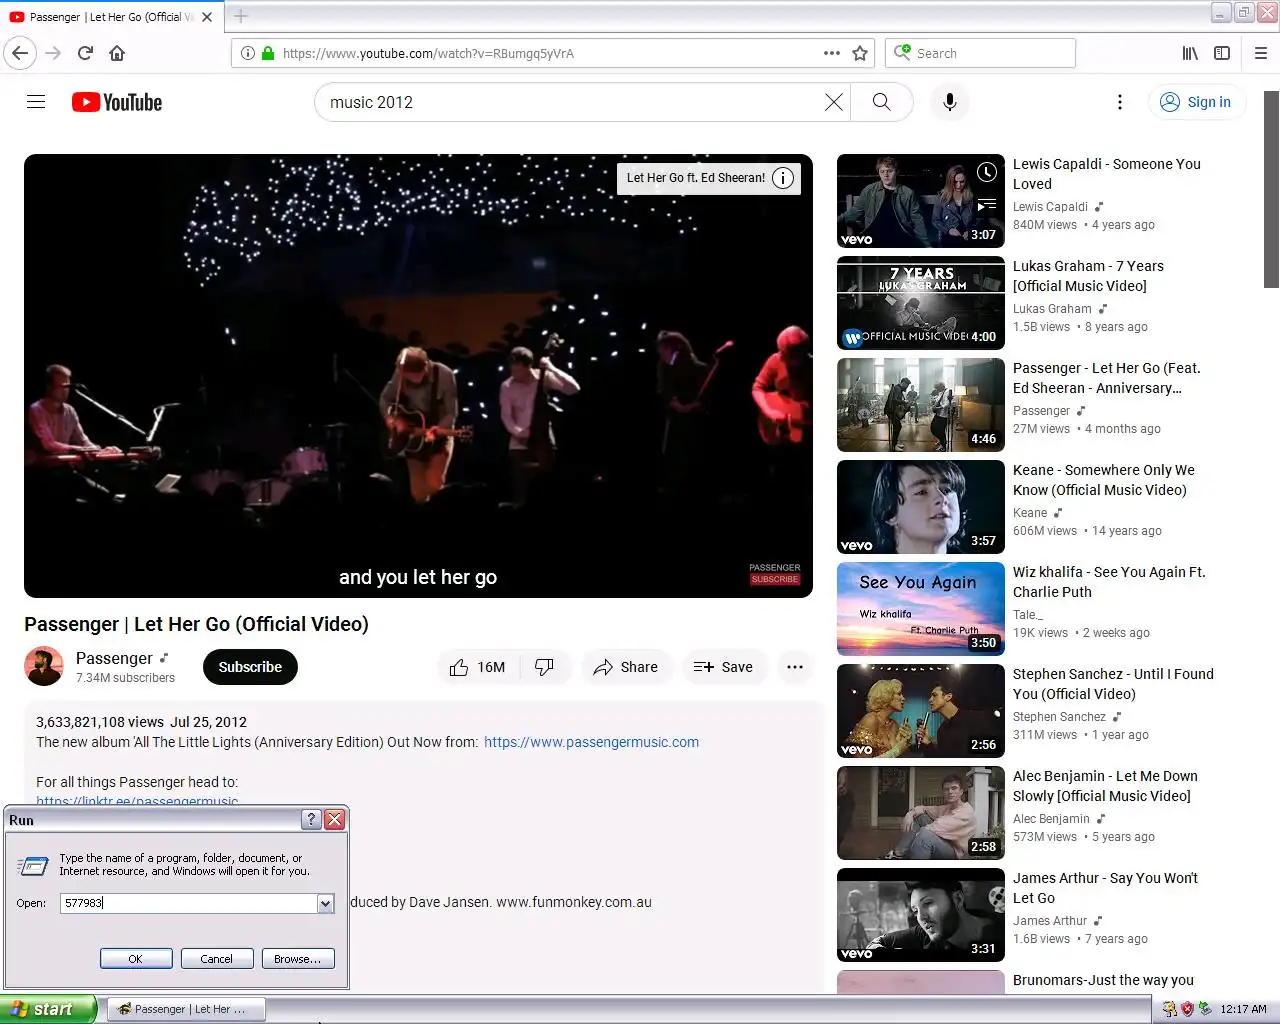Open a new browser tab with plus
Image resolution: width=1280 pixels, height=1024 pixels.
click(x=241, y=16)
